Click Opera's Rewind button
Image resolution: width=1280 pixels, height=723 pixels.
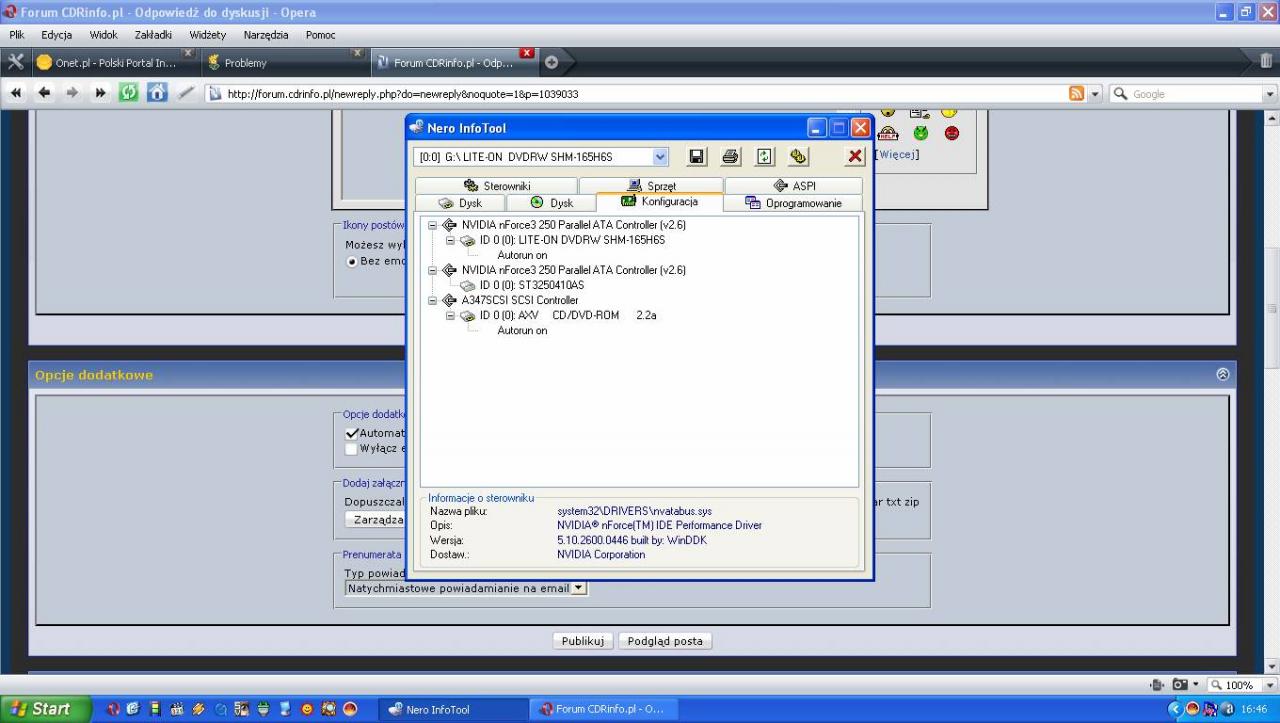click(18, 93)
